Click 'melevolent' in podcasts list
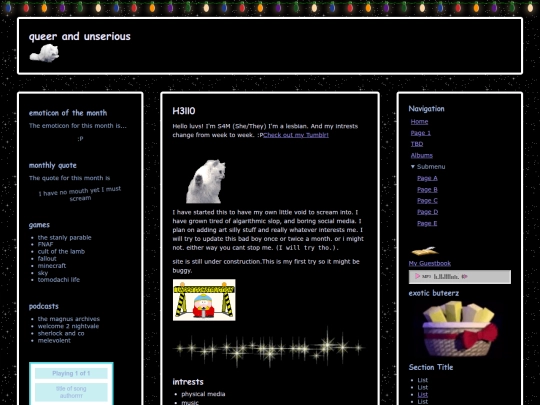The image size is (540, 405). [54, 341]
